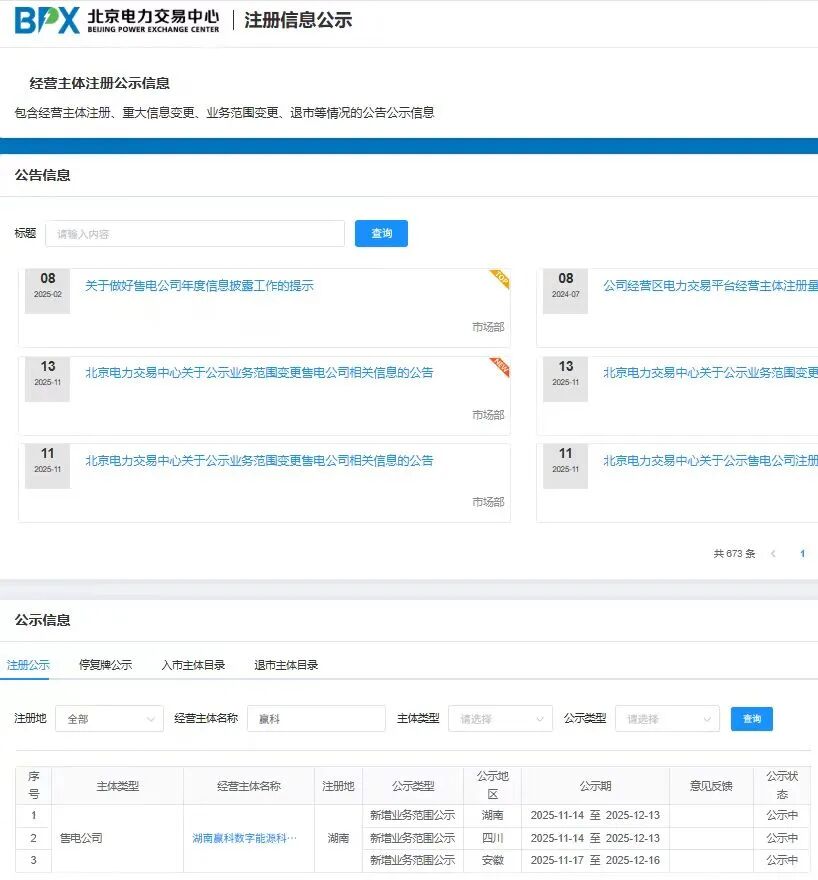Click the NEW badge on the announcement card

pos(500,366)
